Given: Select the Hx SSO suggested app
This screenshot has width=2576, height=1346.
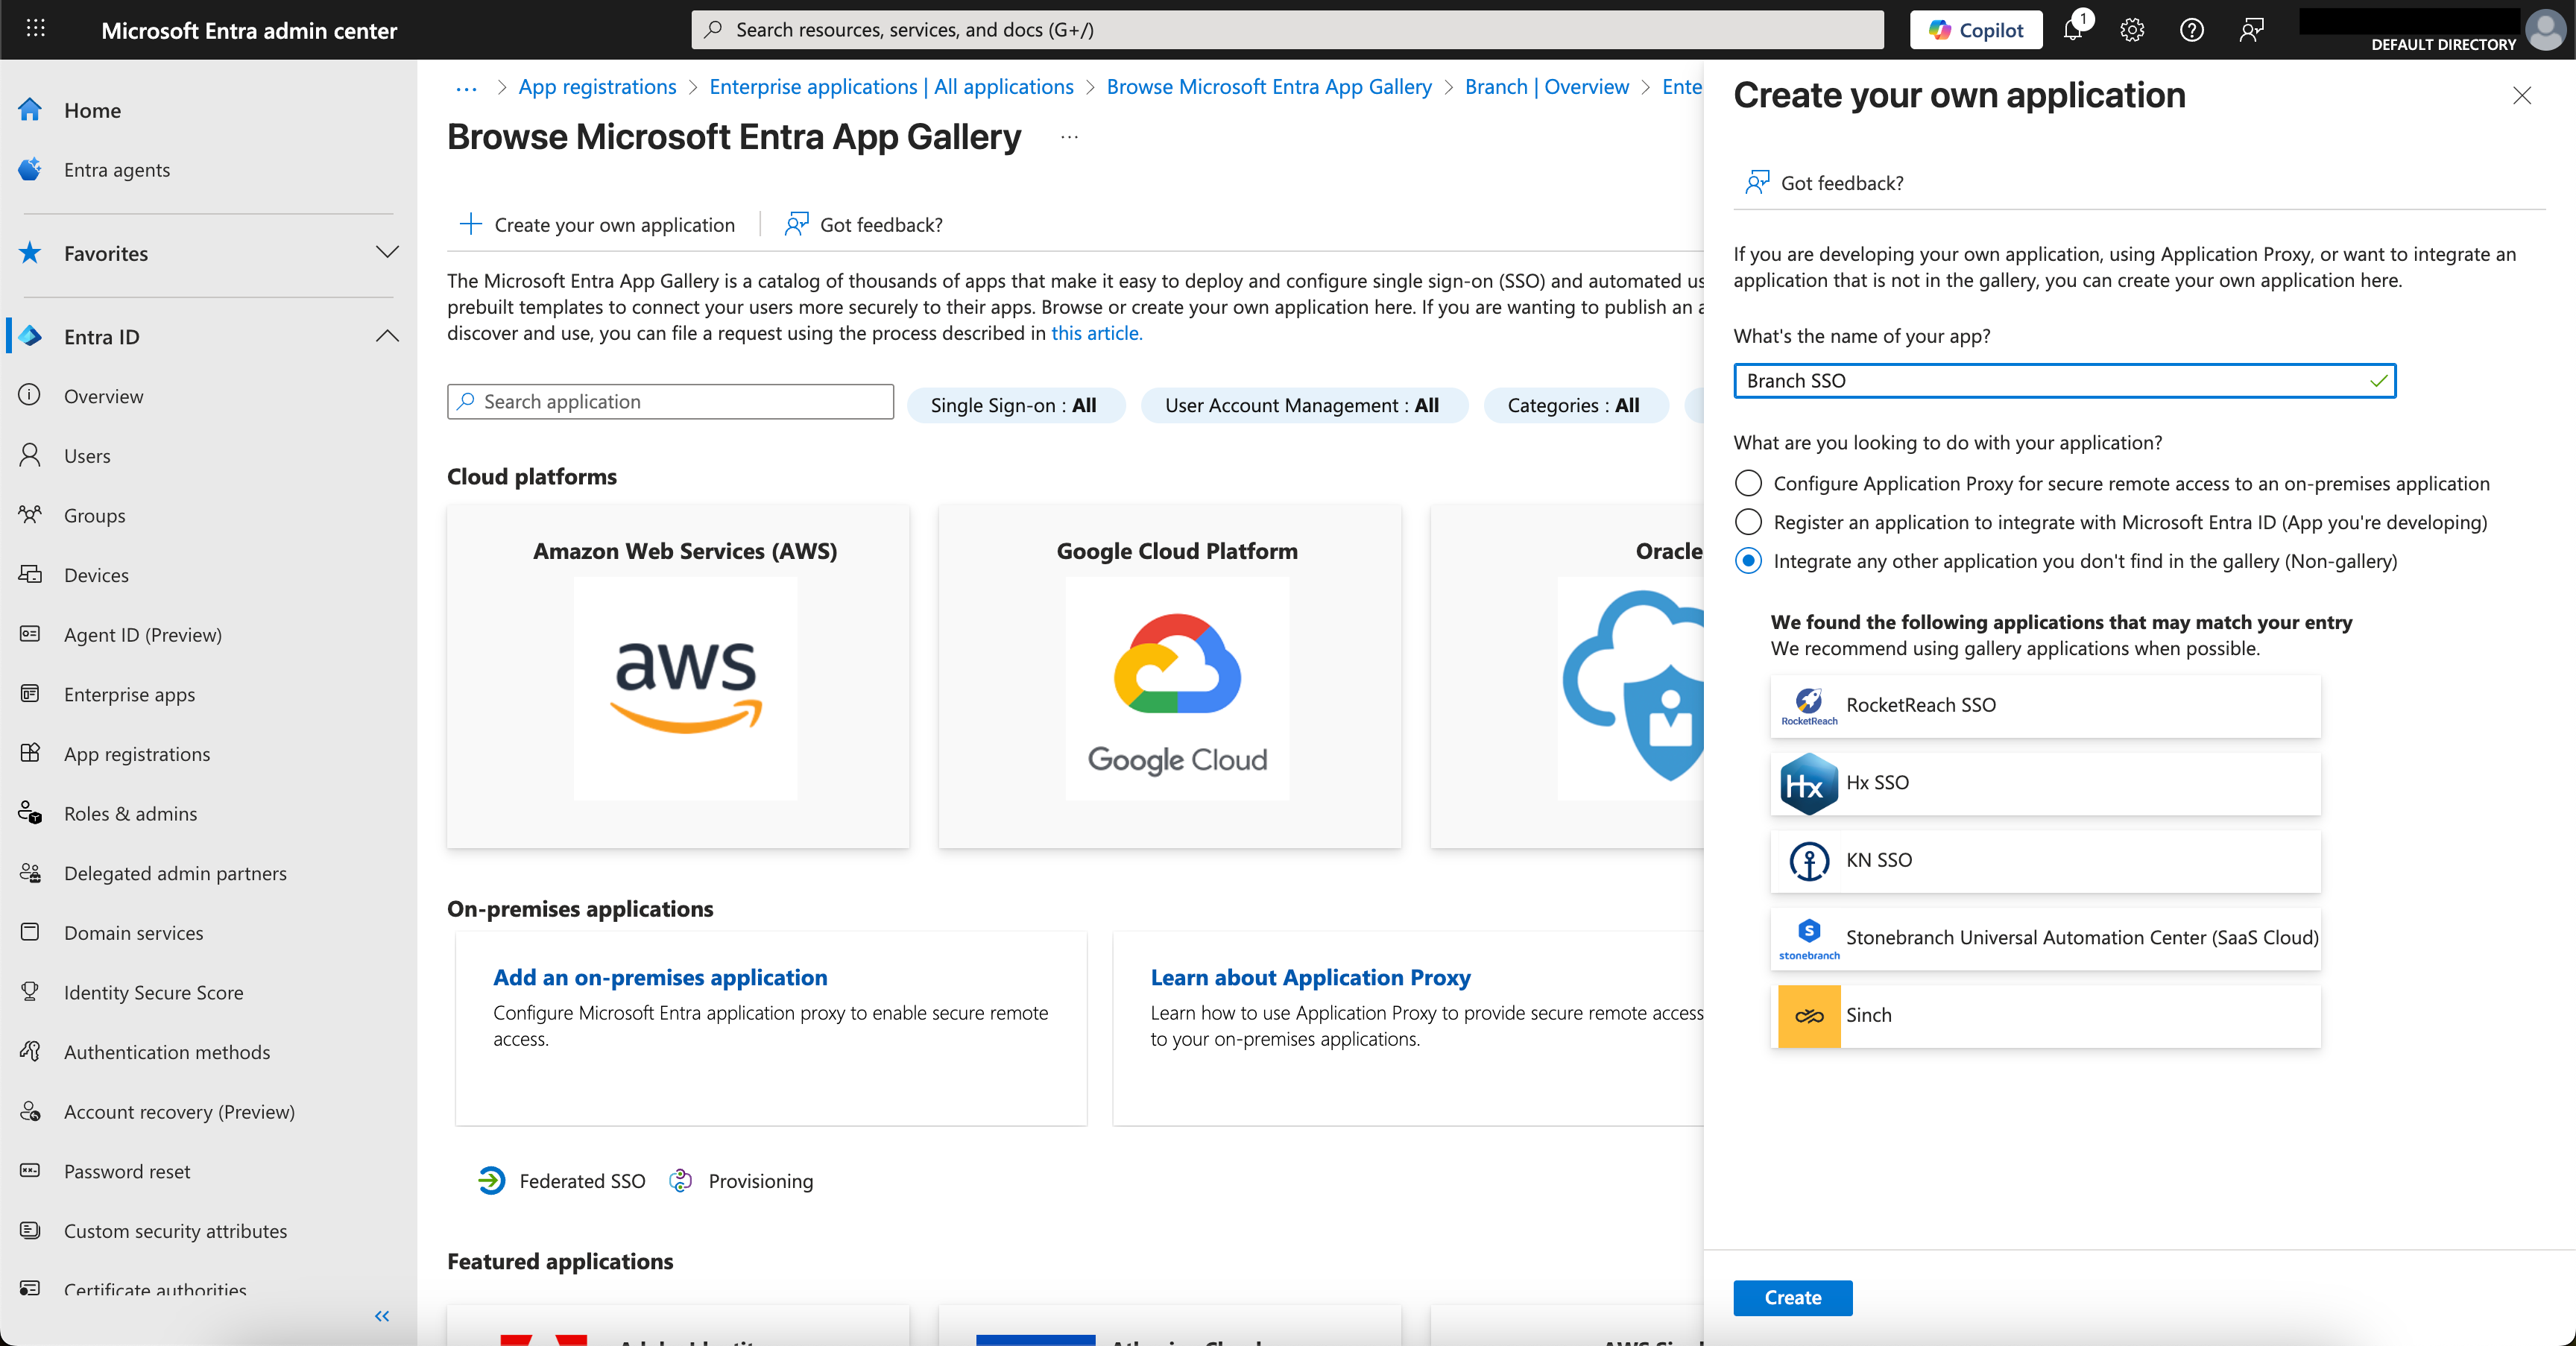Looking at the screenshot, I should pyautogui.click(x=2045, y=783).
